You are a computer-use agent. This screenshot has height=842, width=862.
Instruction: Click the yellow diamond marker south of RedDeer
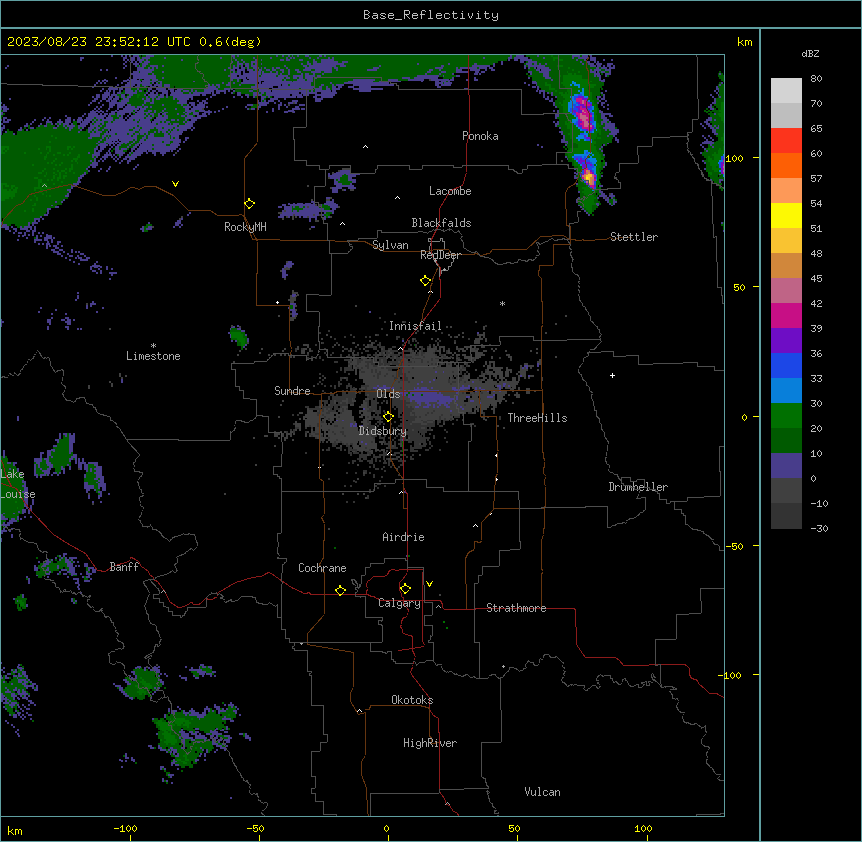coord(425,281)
